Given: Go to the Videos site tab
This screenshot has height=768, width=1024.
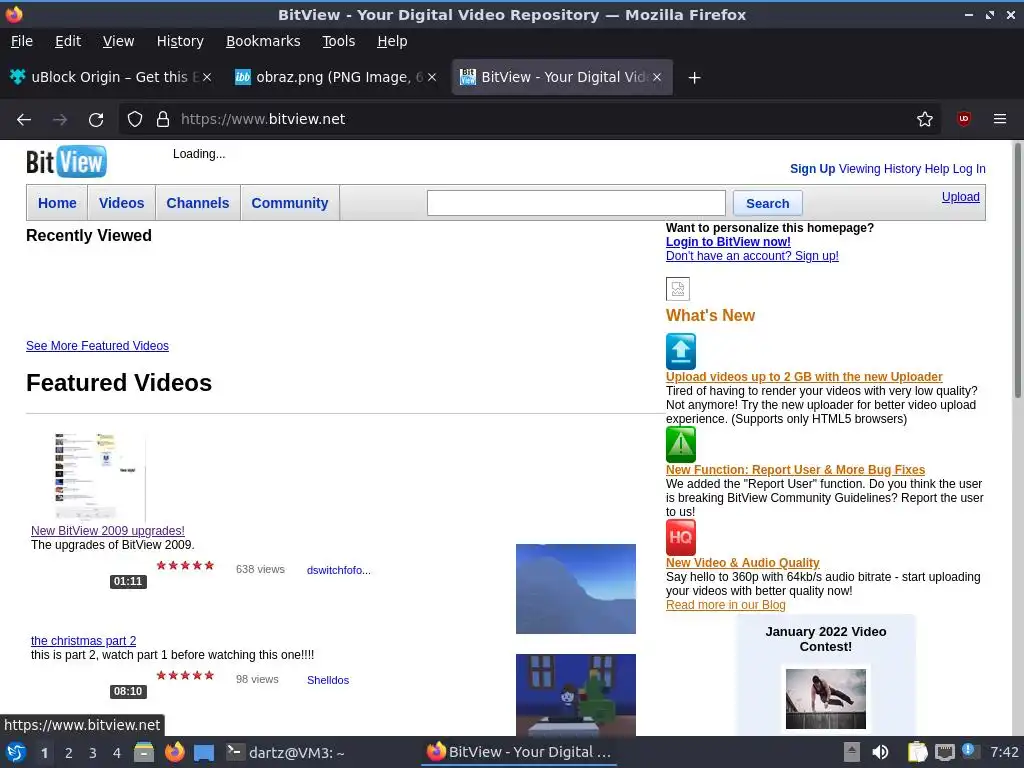Looking at the screenshot, I should pyautogui.click(x=121, y=203).
